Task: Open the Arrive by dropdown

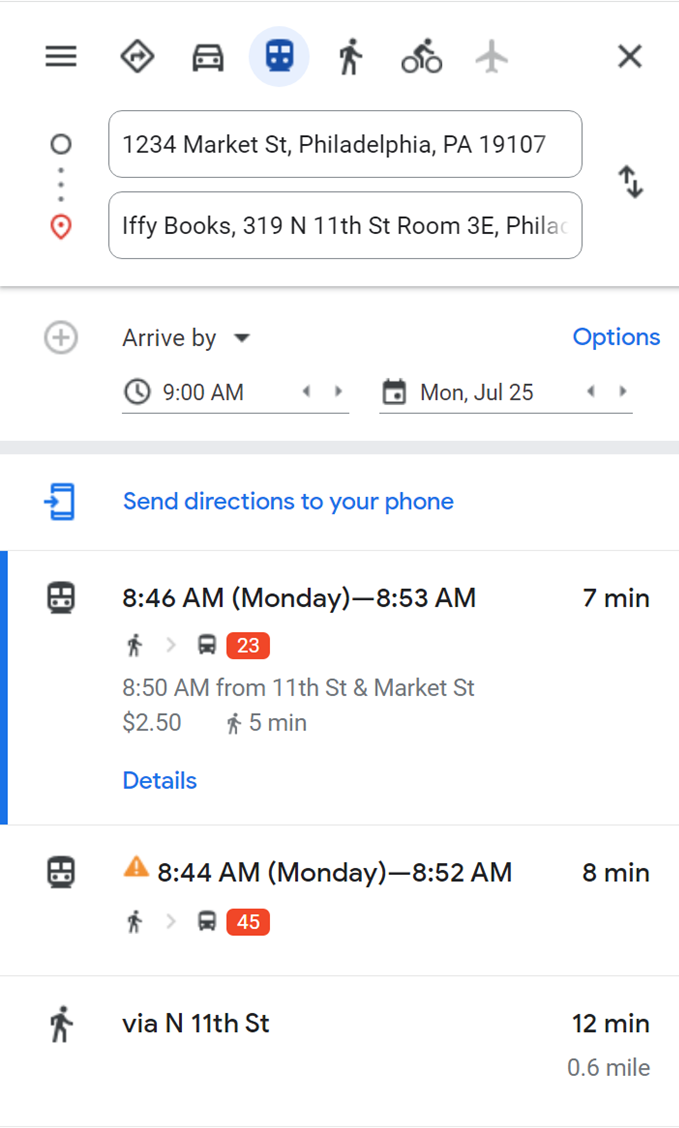Action: pos(185,338)
